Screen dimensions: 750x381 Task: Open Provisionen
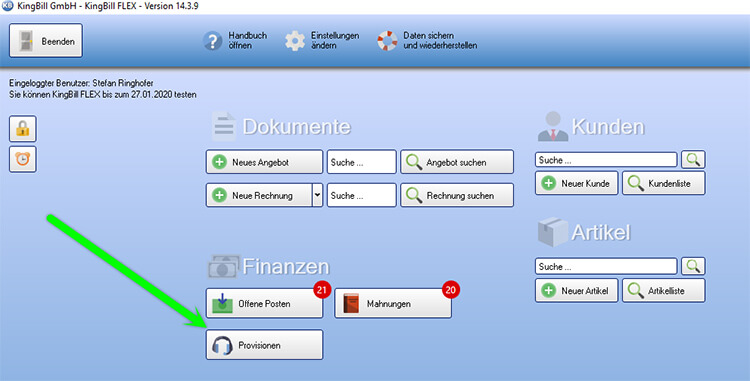[265, 345]
